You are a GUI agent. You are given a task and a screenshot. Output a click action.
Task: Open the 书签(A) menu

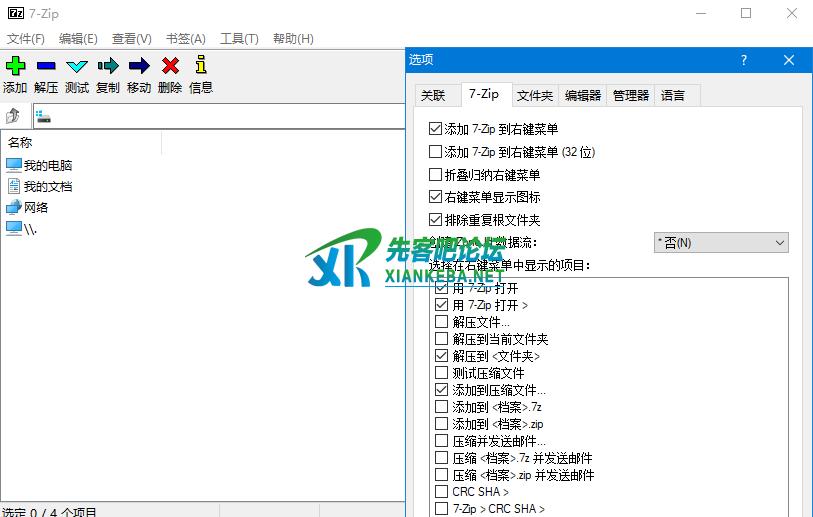pyautogui.click(x=185, y=39)
